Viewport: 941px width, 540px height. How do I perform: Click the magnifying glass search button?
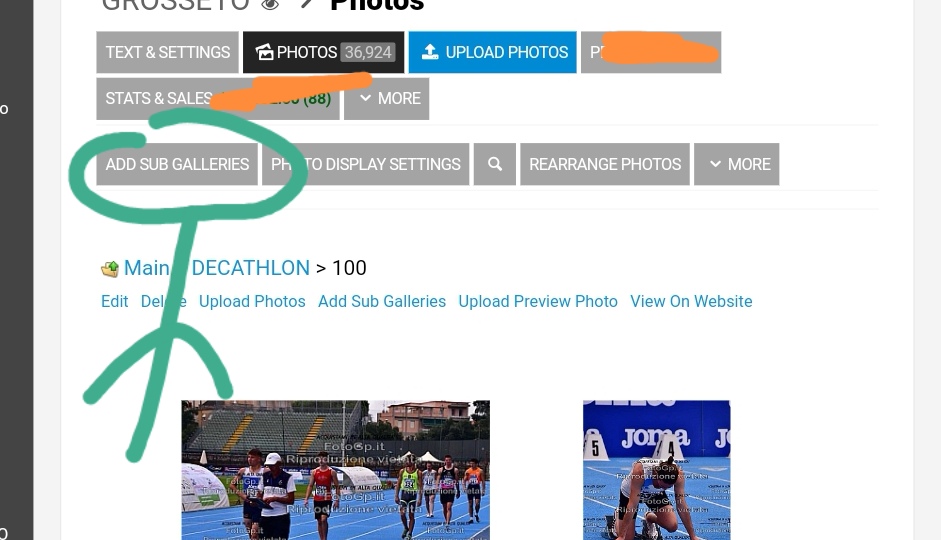click(495, 164)
